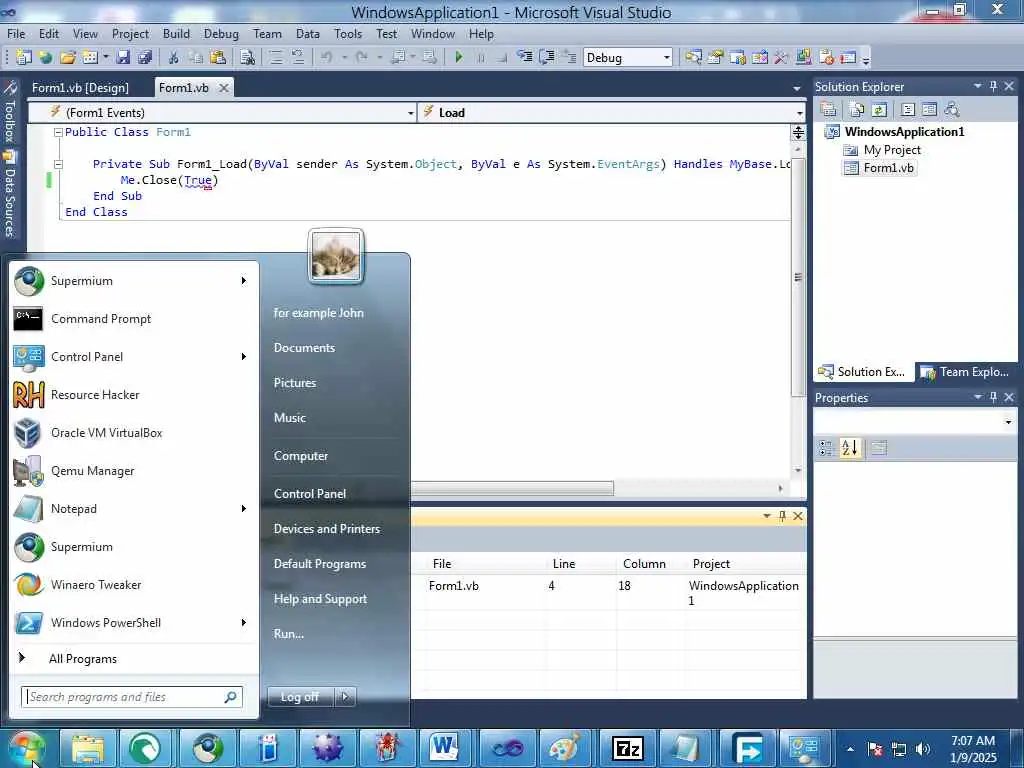Click the Comment out selected lines icon
The image size is (1024, 768).
(x=276, y=57)
